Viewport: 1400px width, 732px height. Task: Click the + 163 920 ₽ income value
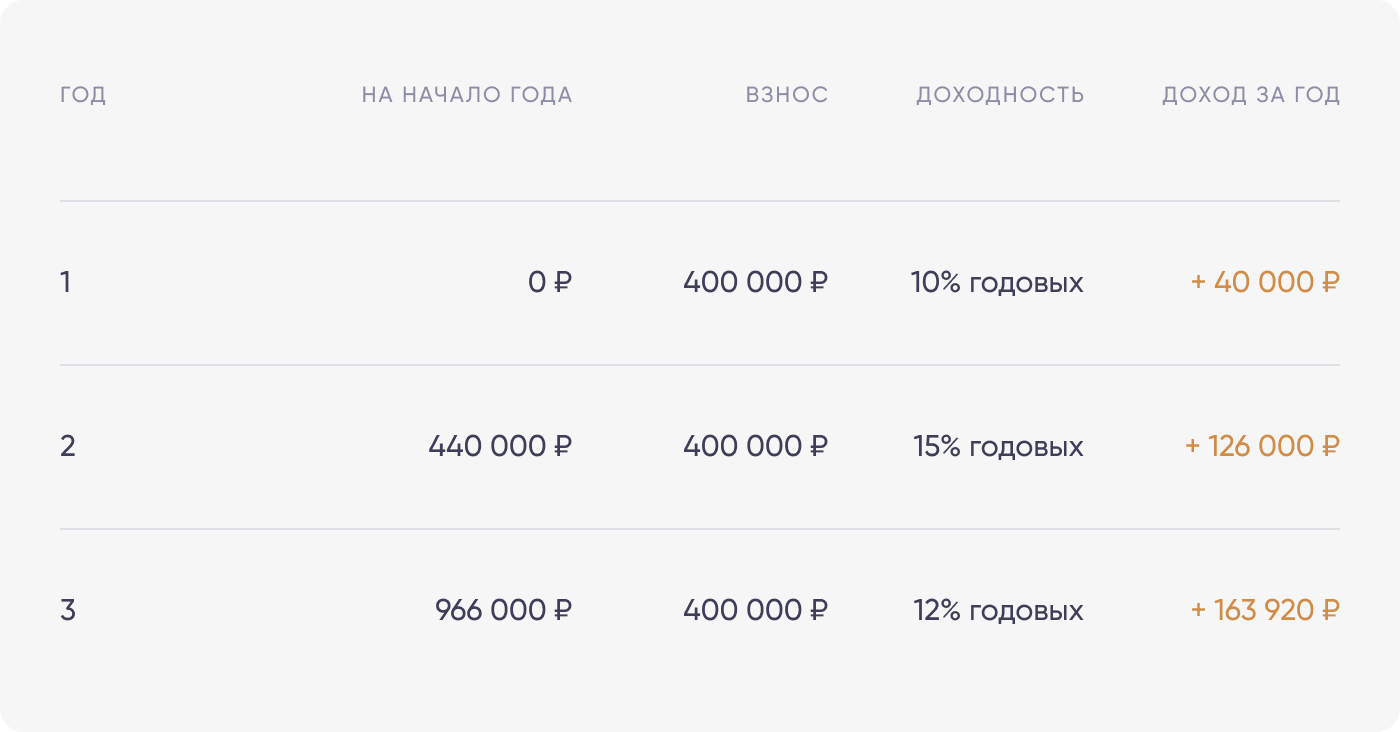pos(1265,610)
